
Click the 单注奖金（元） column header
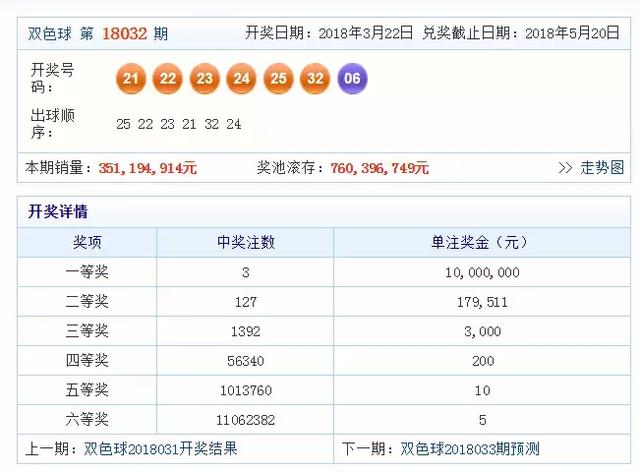pyautogui.click(x=482, y=243)
